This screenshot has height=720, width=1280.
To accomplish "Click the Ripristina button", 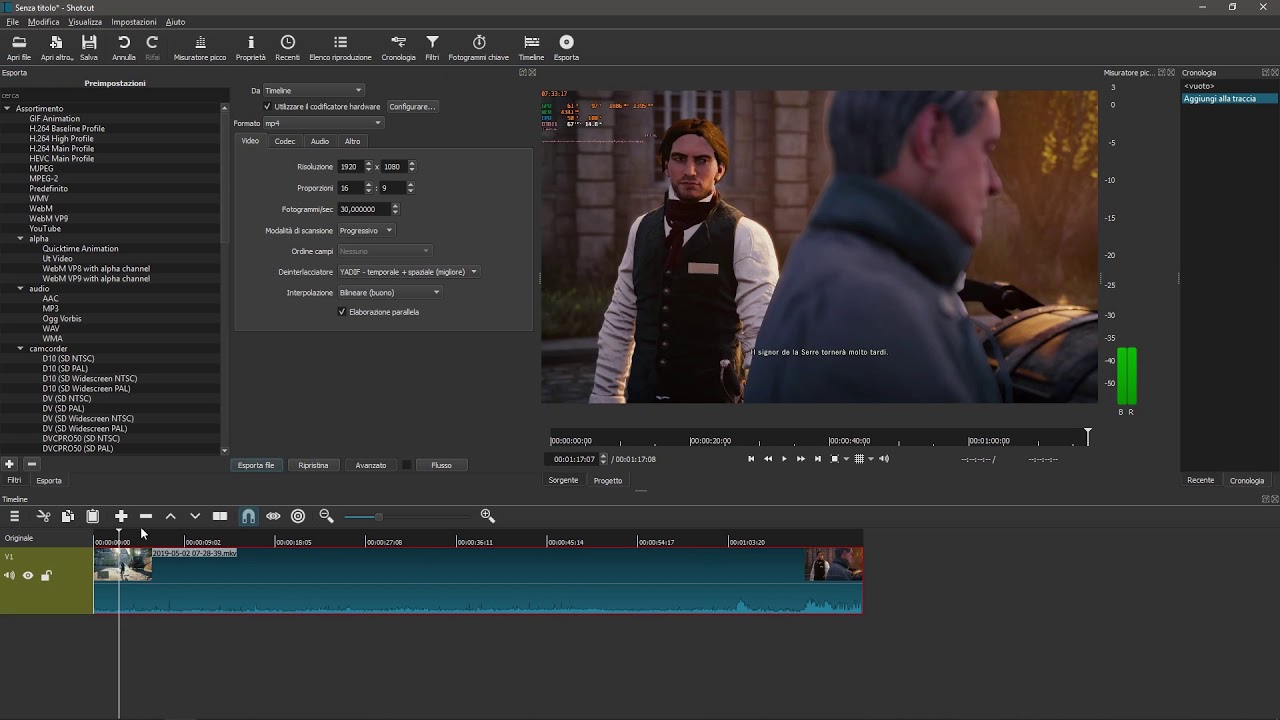I will tap(313, 465).
